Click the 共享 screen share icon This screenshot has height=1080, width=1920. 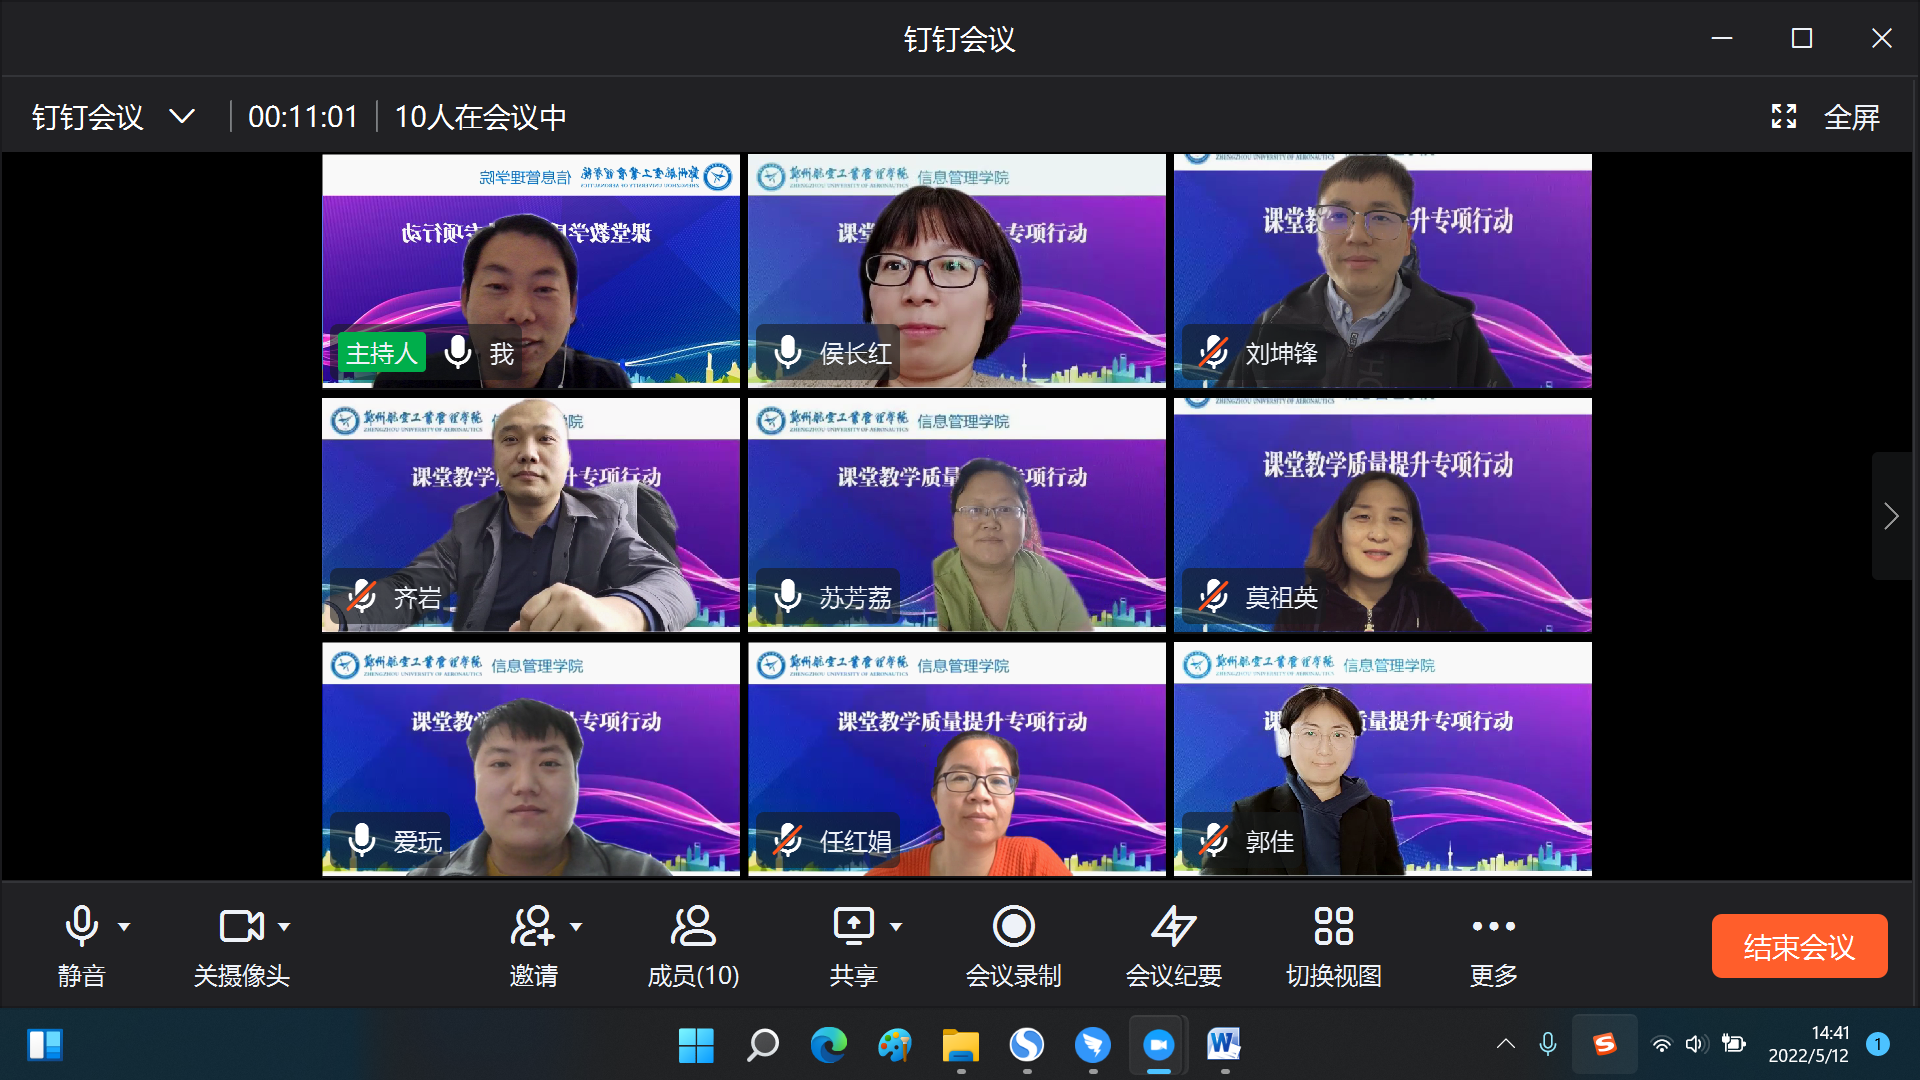pyautogui.click(x=853, y=926)
